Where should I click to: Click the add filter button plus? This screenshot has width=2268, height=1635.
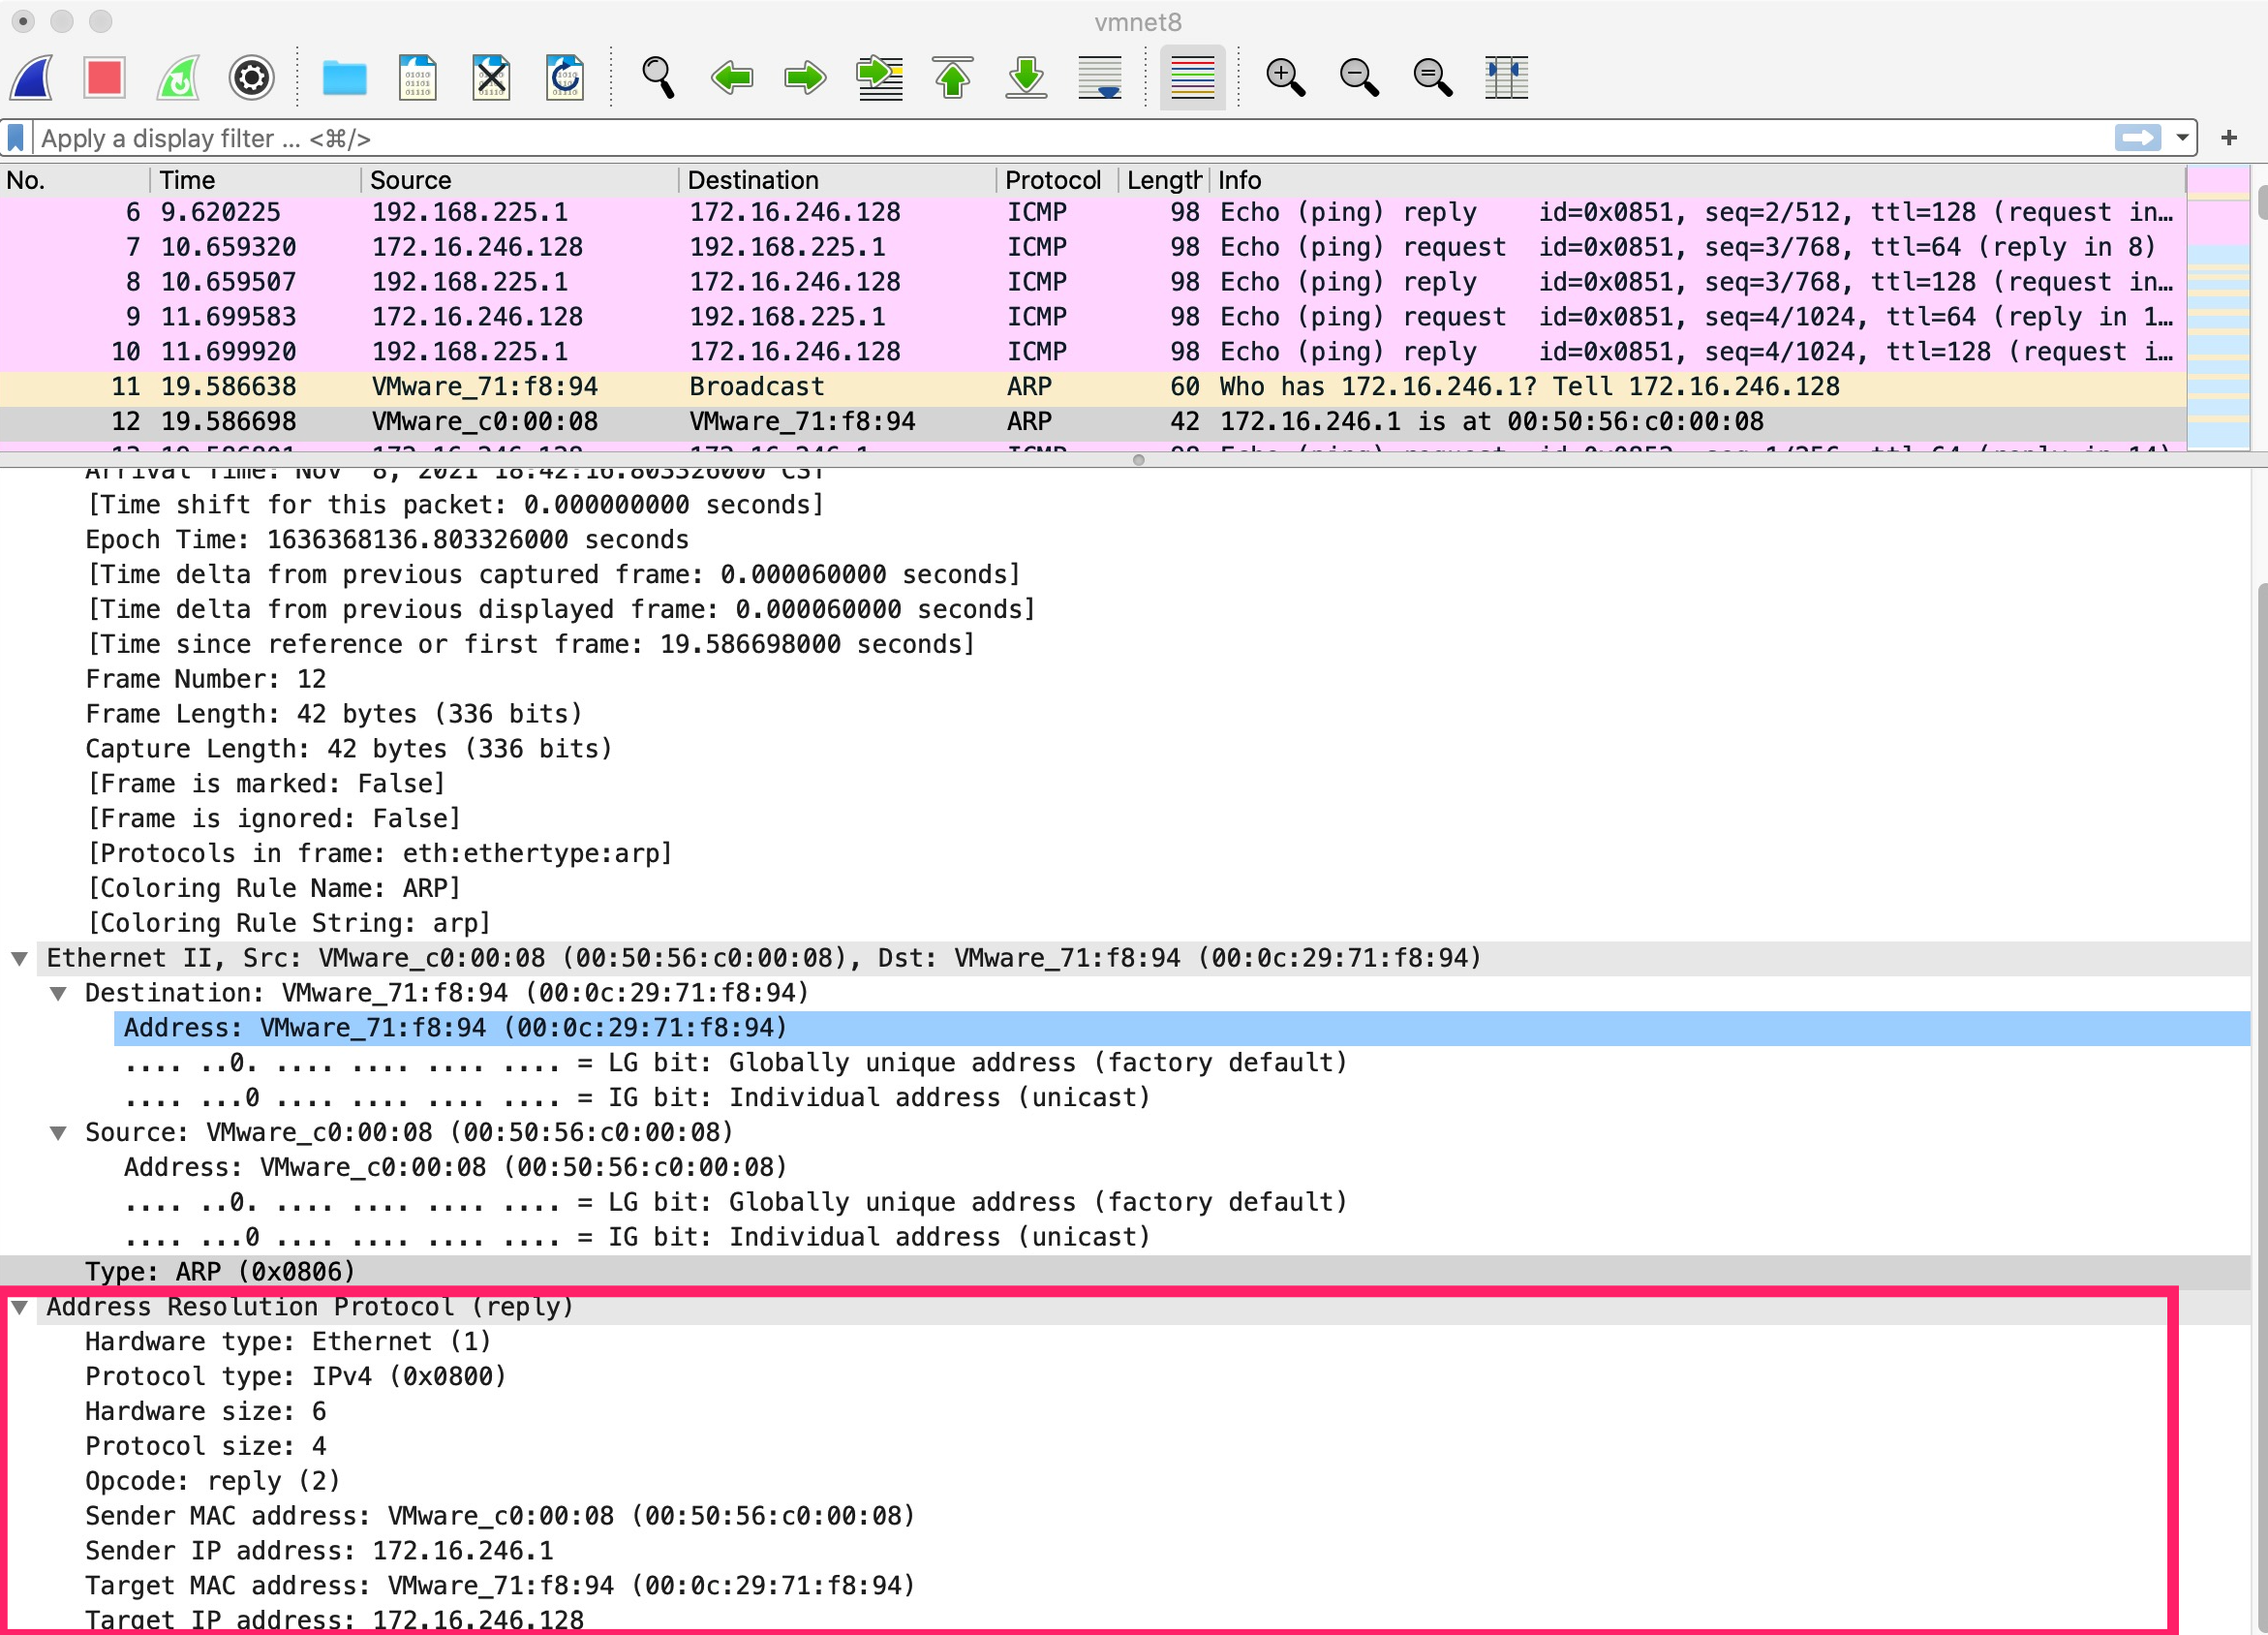[x=2229, y=138]
